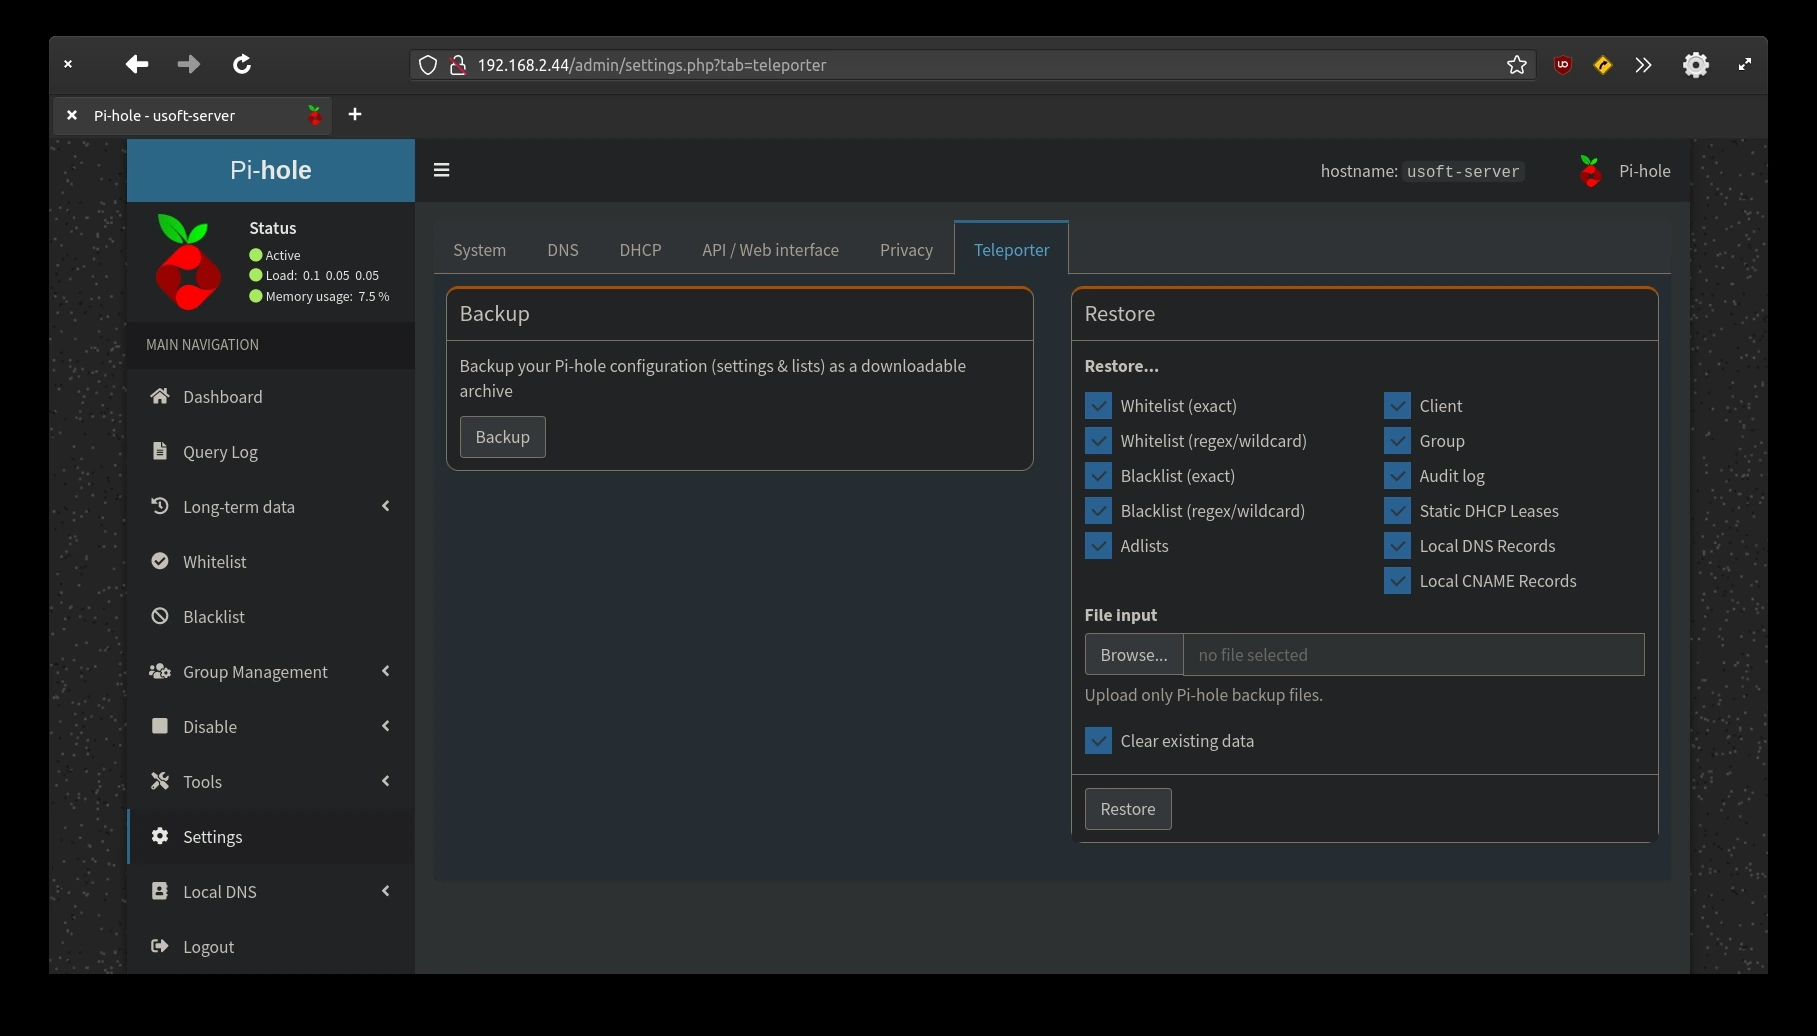Image resolution: width=1817 pixels, height=1036 pixels.
Task: Click the Long-term data history icon
Action: coord(159,506)
